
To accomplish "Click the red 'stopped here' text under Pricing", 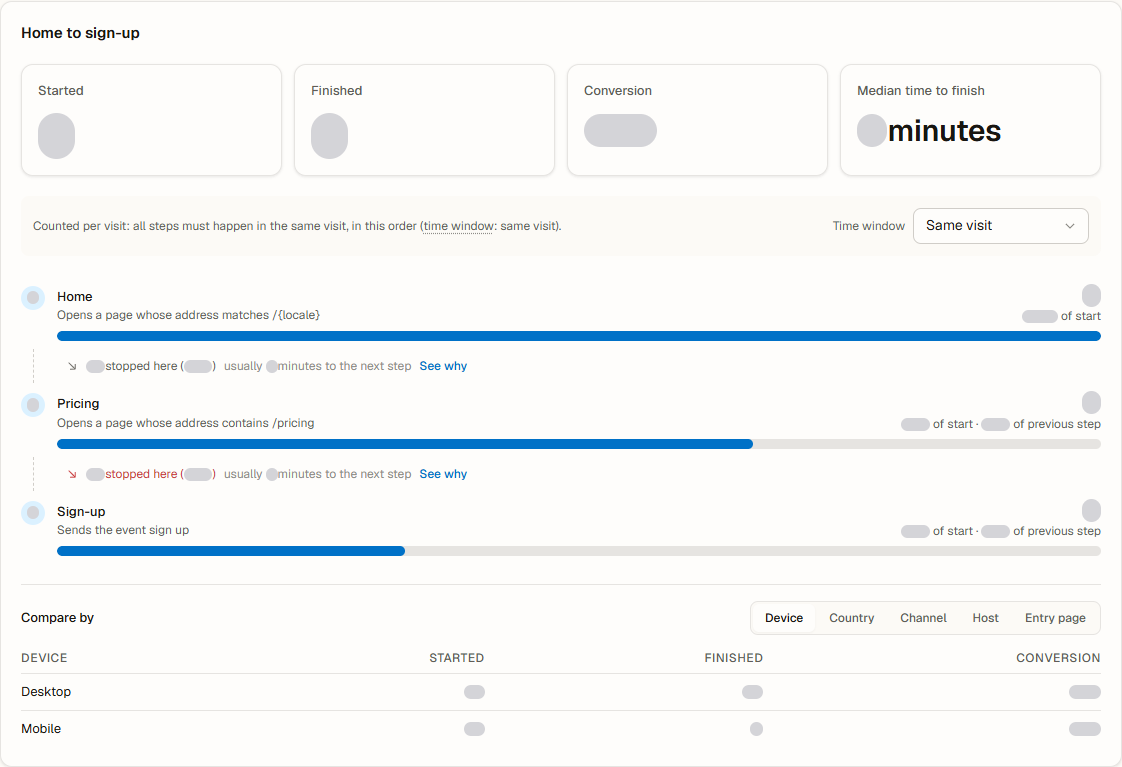I will click(141, 474).
